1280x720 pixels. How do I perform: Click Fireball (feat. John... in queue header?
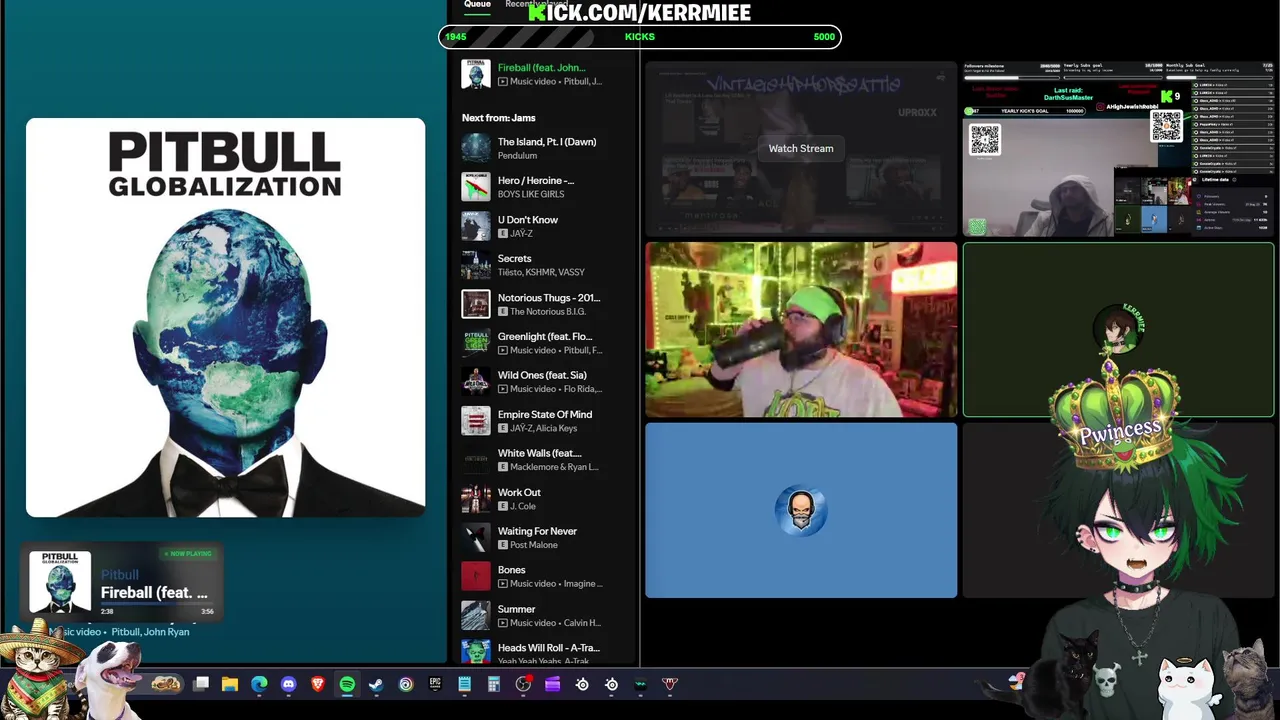(x=542, y=67)
